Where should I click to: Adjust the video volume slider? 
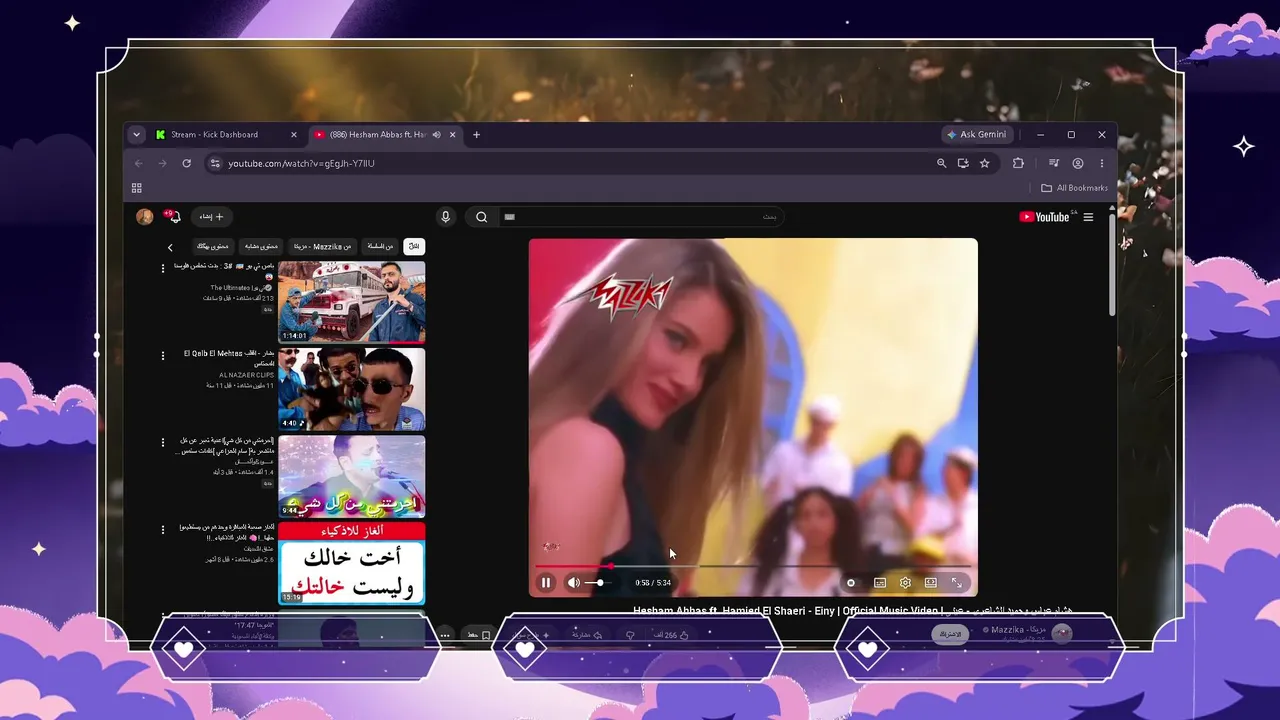click(595, 583)
